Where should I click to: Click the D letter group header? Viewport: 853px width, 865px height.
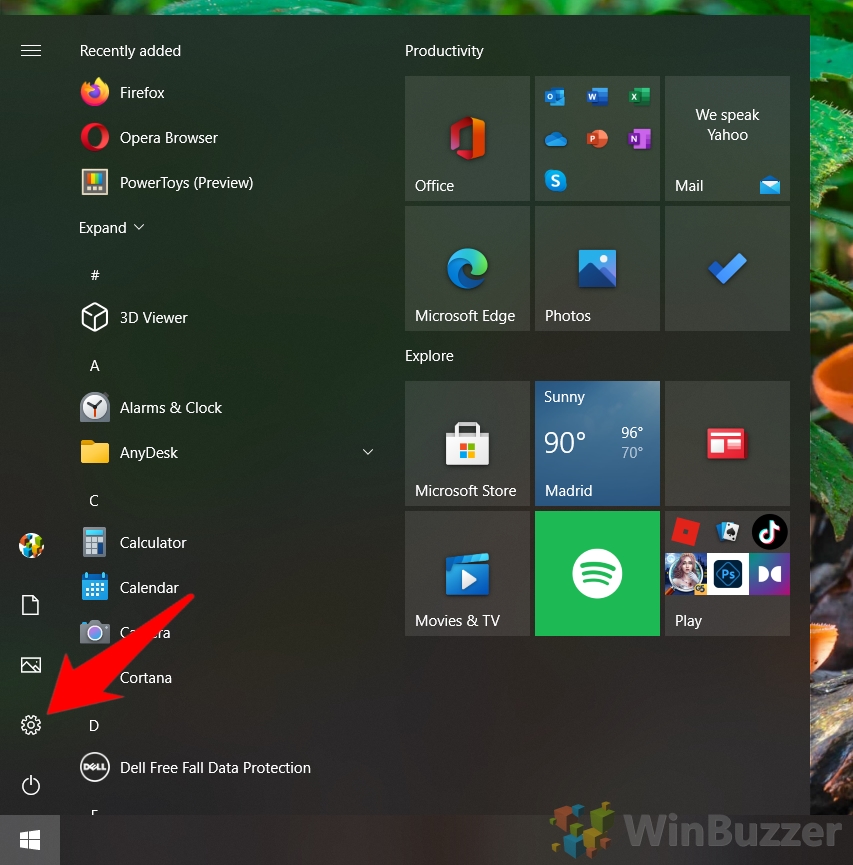click(x=94, y=725)
